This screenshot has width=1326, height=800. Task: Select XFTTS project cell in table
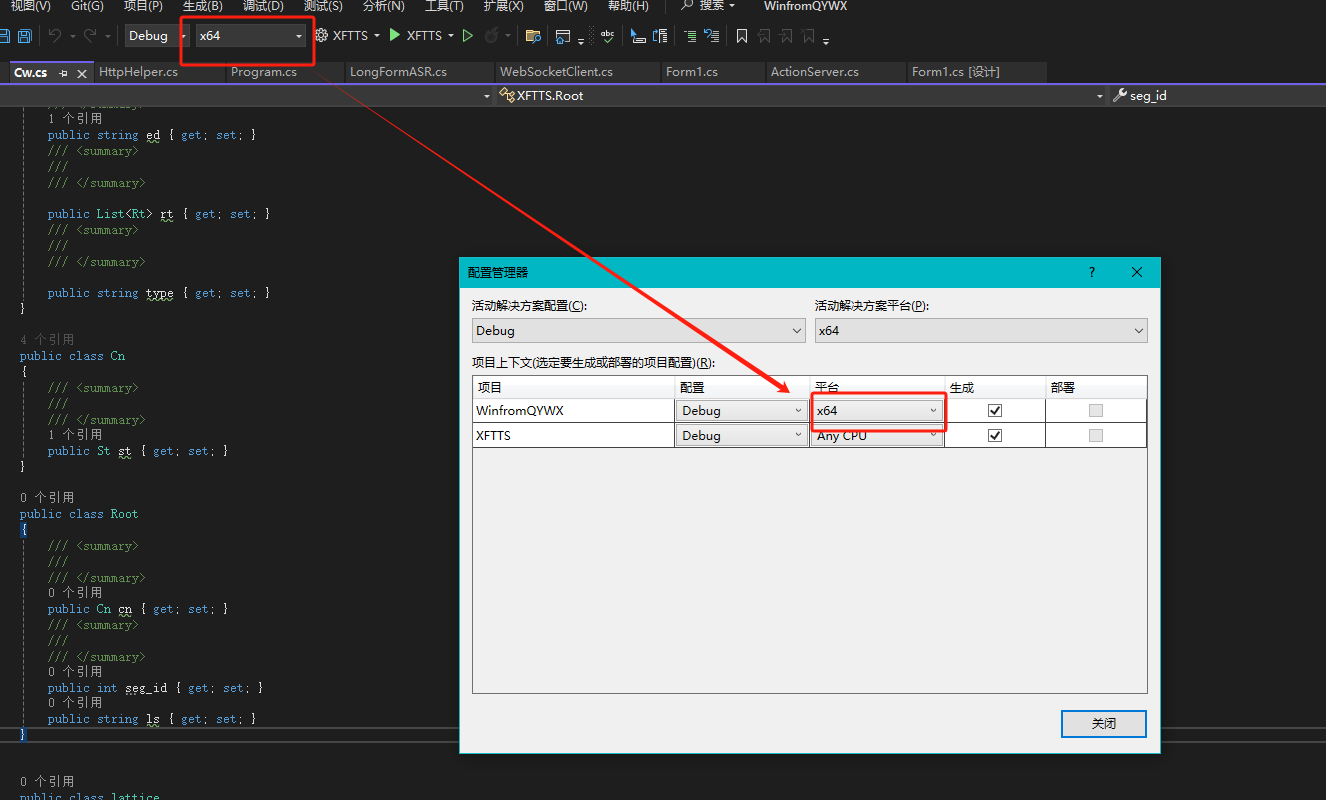[x=574, y=435]
